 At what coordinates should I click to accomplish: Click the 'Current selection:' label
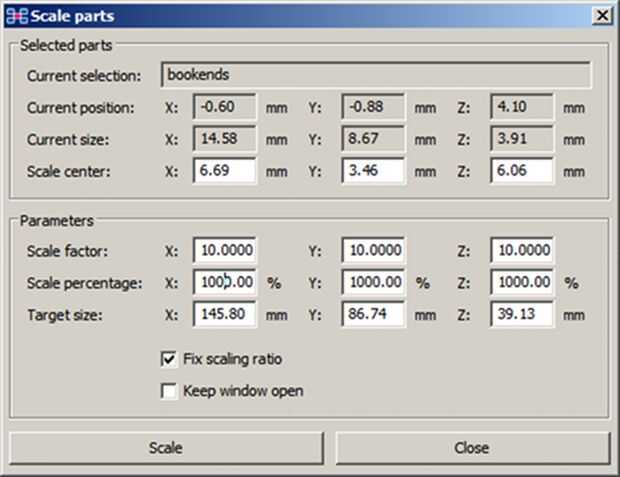84,76
